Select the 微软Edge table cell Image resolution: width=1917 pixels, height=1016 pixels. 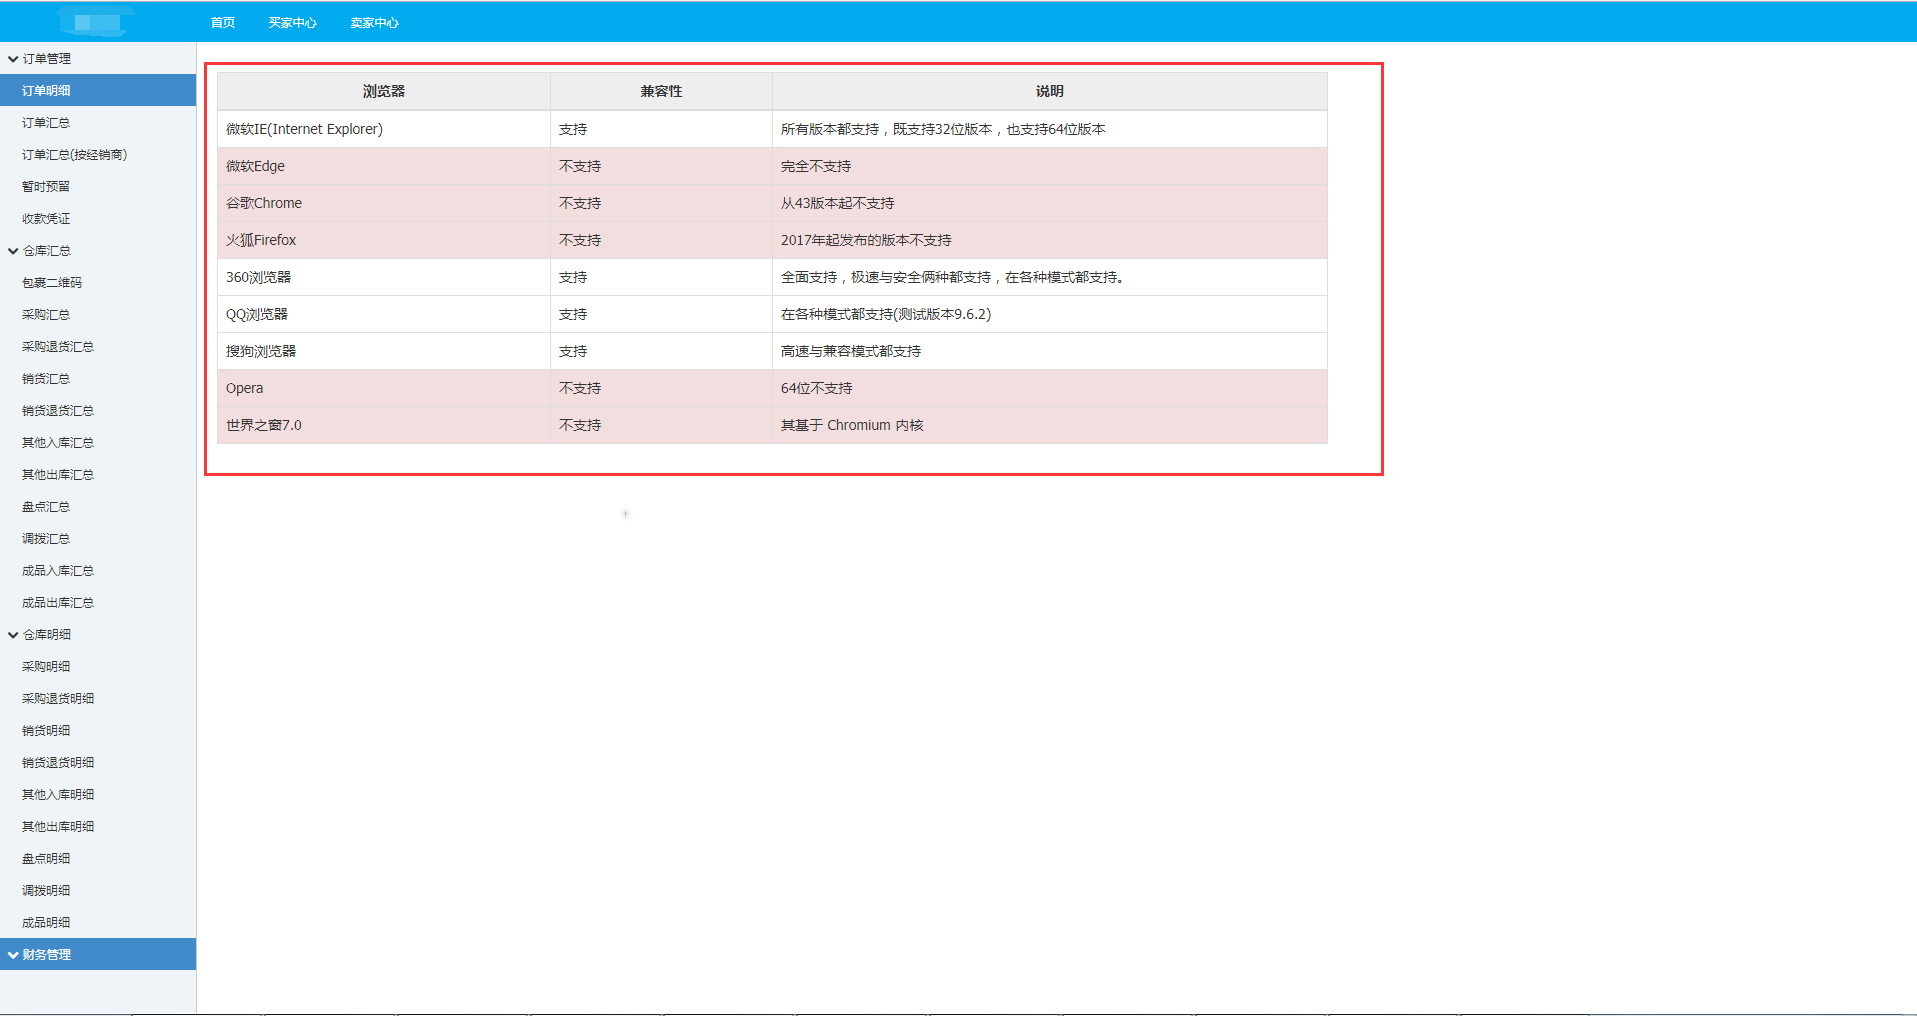(x=384, y=166)
